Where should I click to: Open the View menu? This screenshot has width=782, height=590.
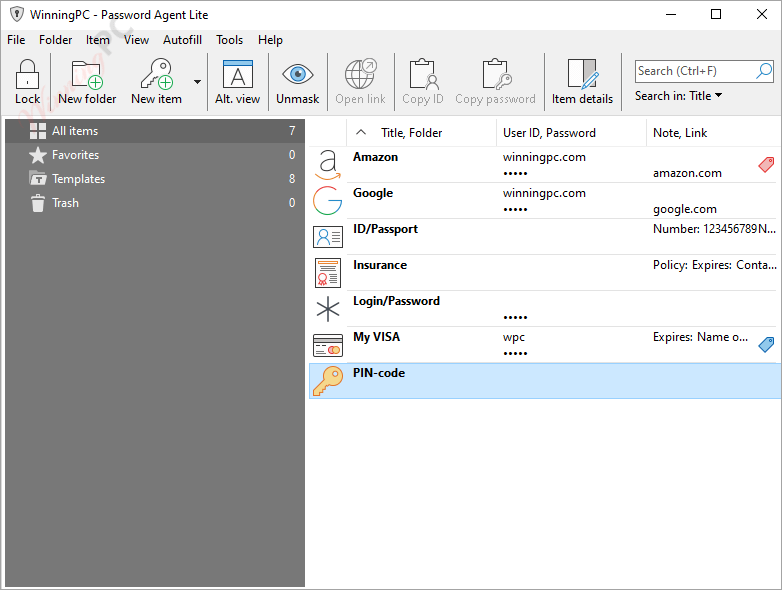click(136, 40)
